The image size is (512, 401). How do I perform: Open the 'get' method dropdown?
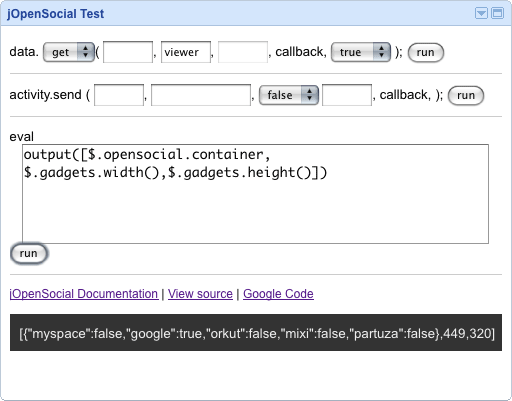pos(69,52)
